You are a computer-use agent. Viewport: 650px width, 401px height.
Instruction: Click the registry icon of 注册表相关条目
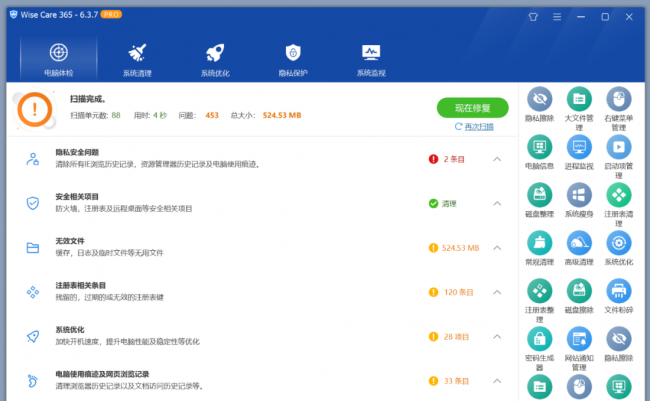tap(33, 292)
